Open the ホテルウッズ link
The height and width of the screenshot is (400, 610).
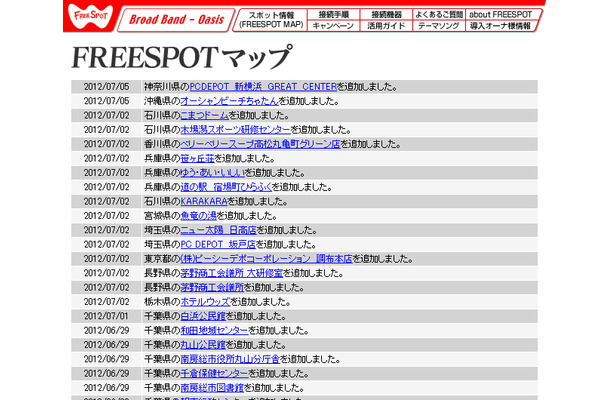(208, 301)
